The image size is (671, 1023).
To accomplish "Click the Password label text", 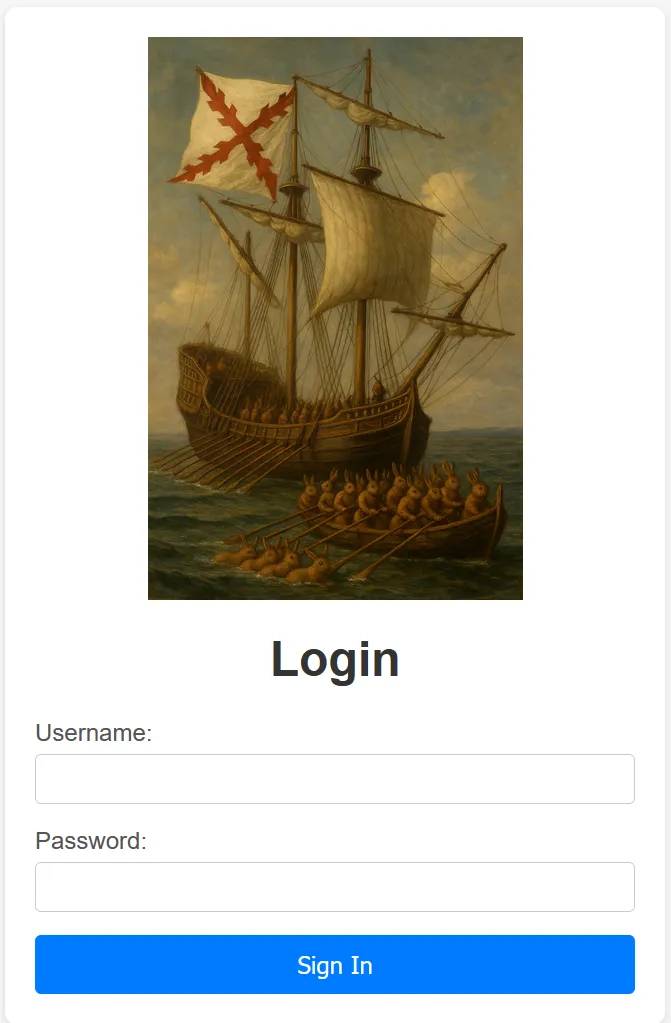I will coord(91,841).
